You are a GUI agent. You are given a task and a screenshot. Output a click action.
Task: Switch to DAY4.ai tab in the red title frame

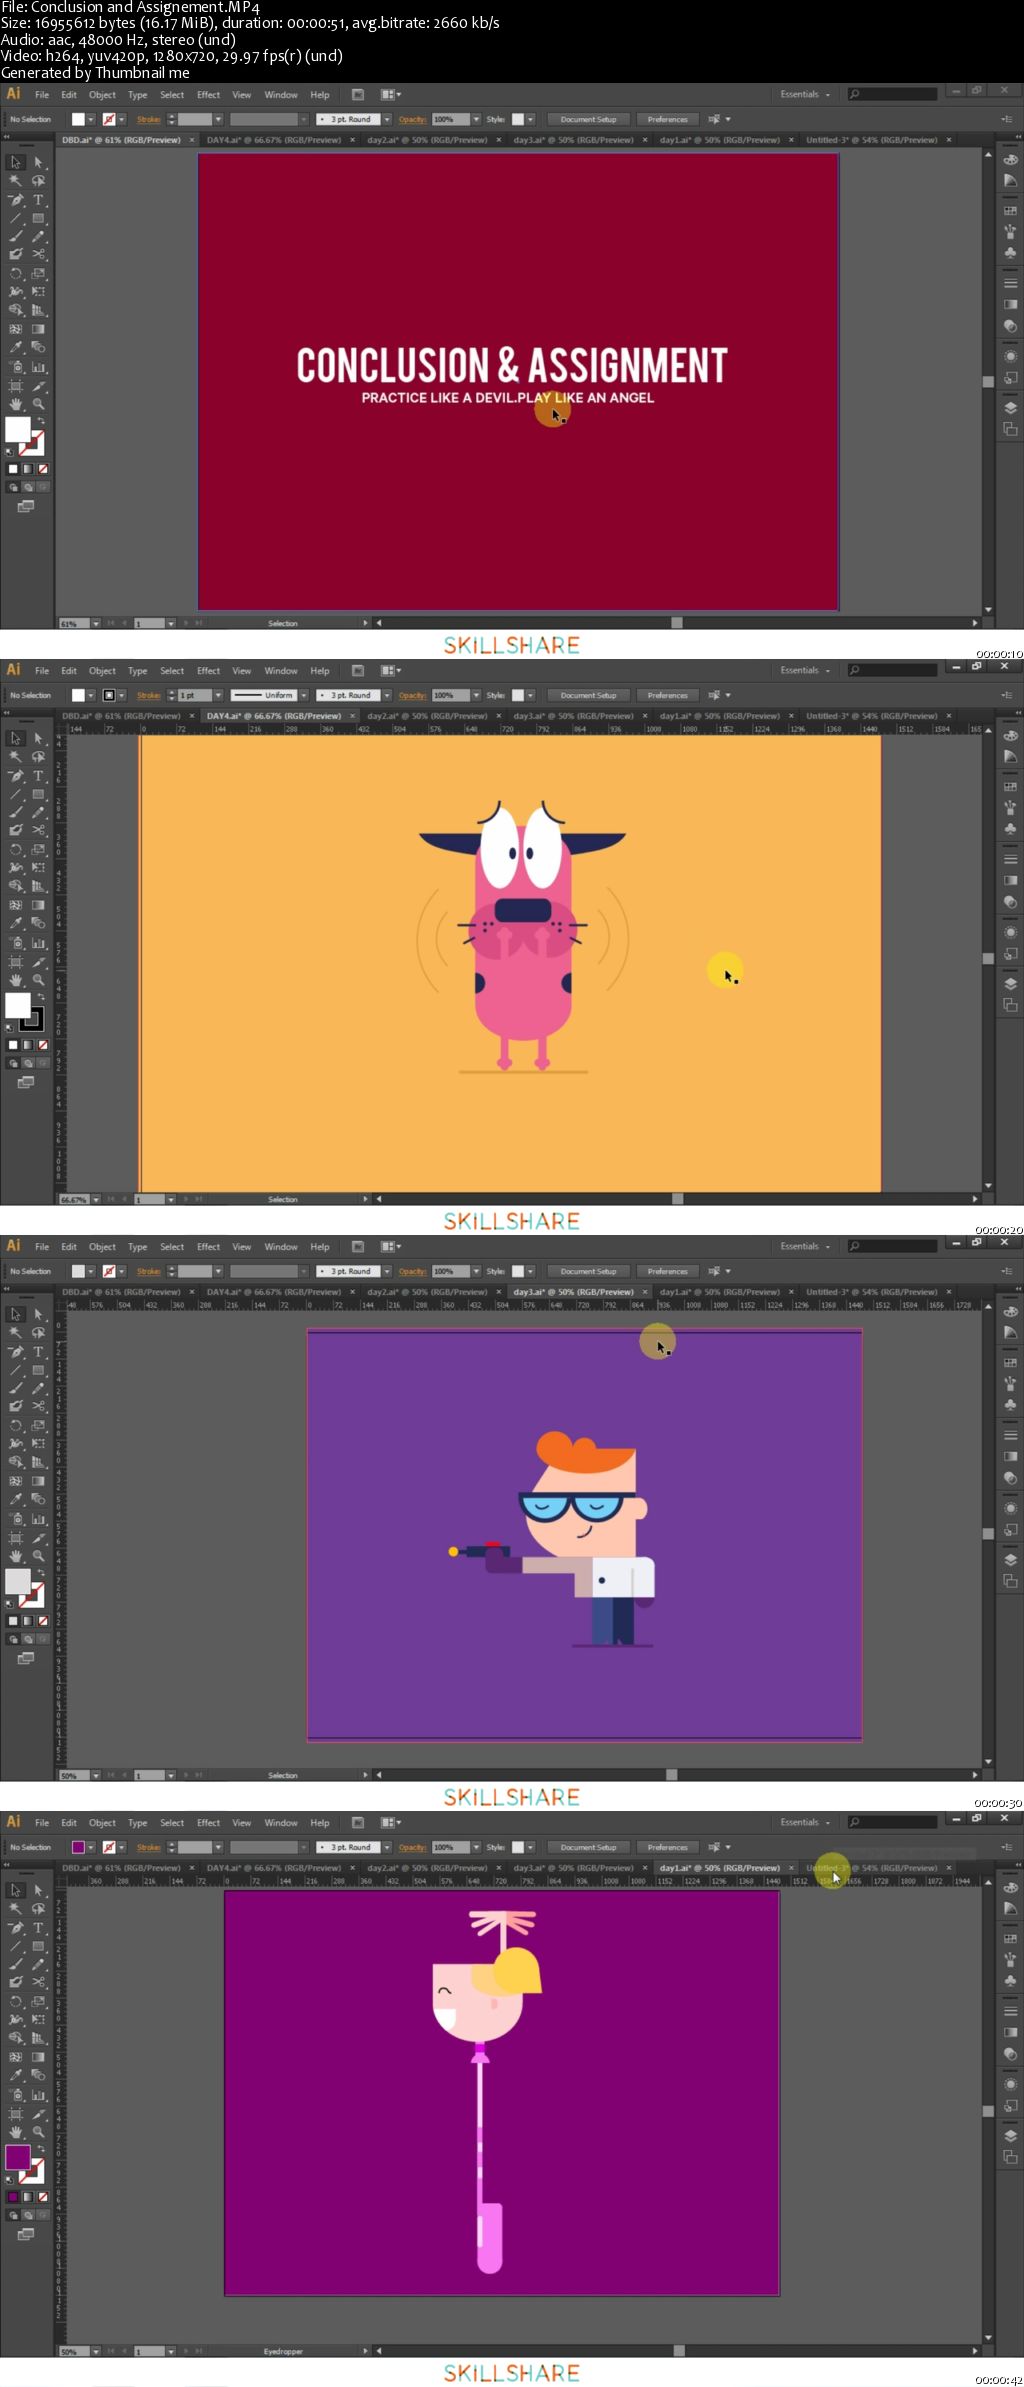[x=274, y=140]
